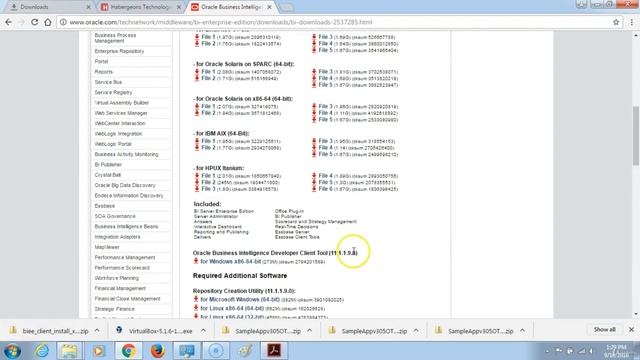Download File 3 for Oracle Solaris on SPARC
640x360 pixels.
coord(325,71)
